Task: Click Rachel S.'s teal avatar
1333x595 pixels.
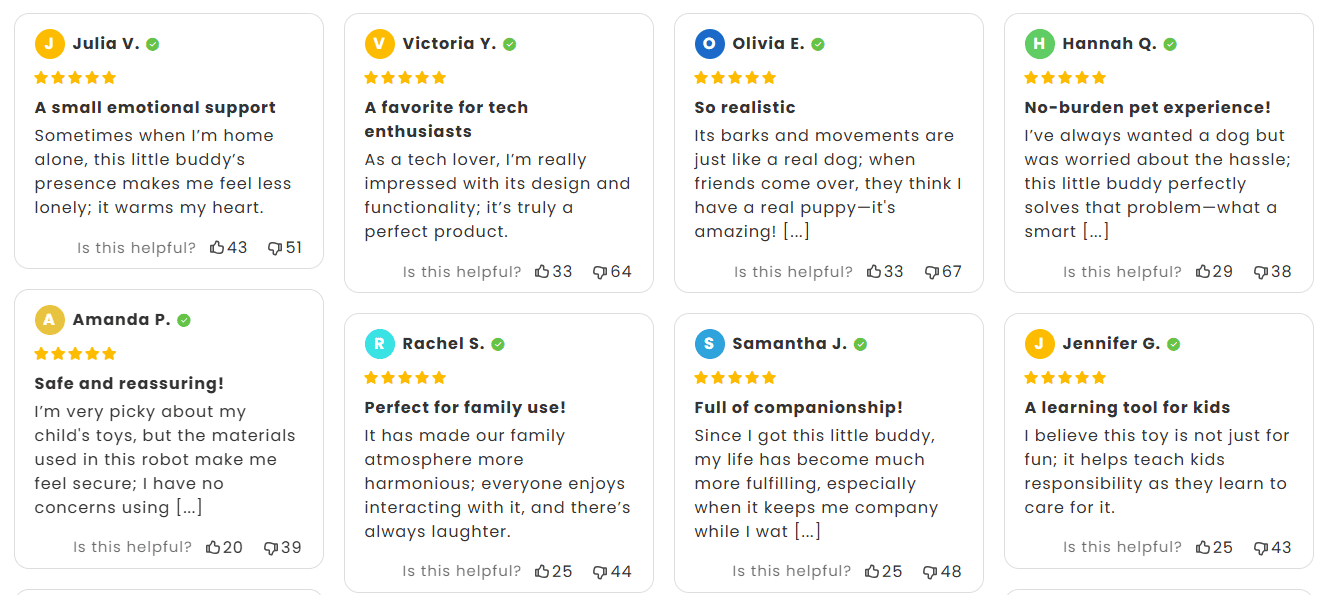Action: tap(379, 344)
